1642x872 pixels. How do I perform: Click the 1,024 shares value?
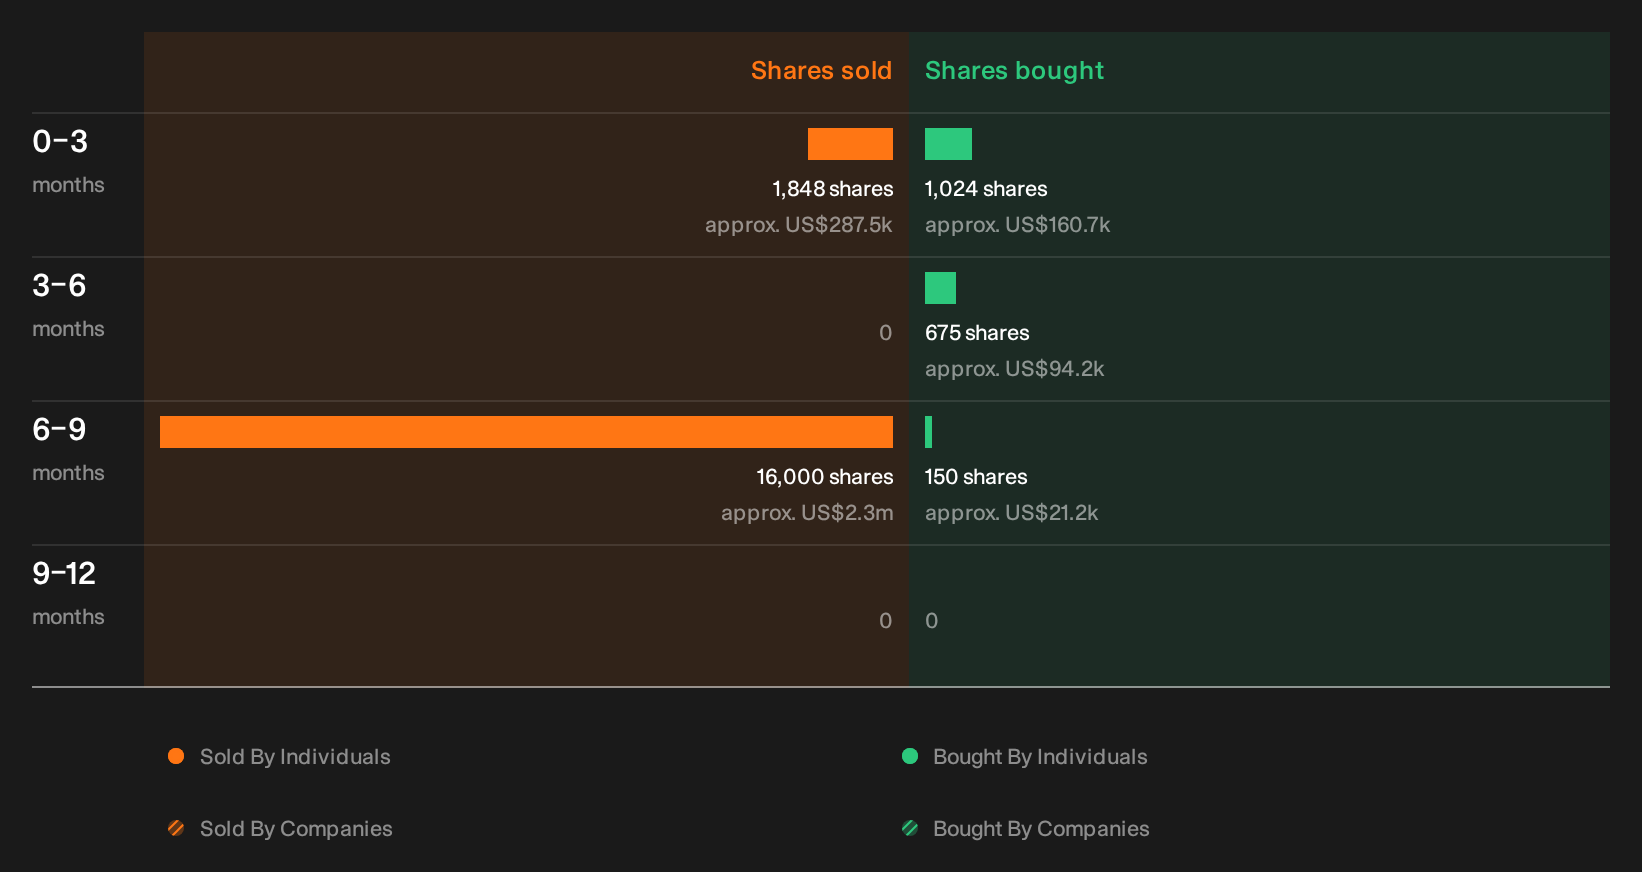coord(986,189)
